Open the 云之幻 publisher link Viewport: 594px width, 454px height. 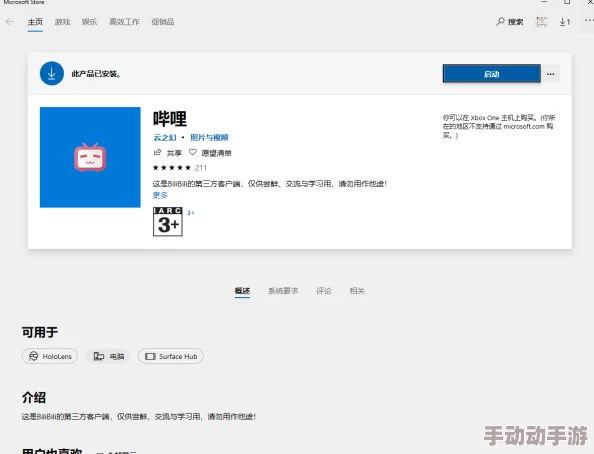tap(165, 137)
